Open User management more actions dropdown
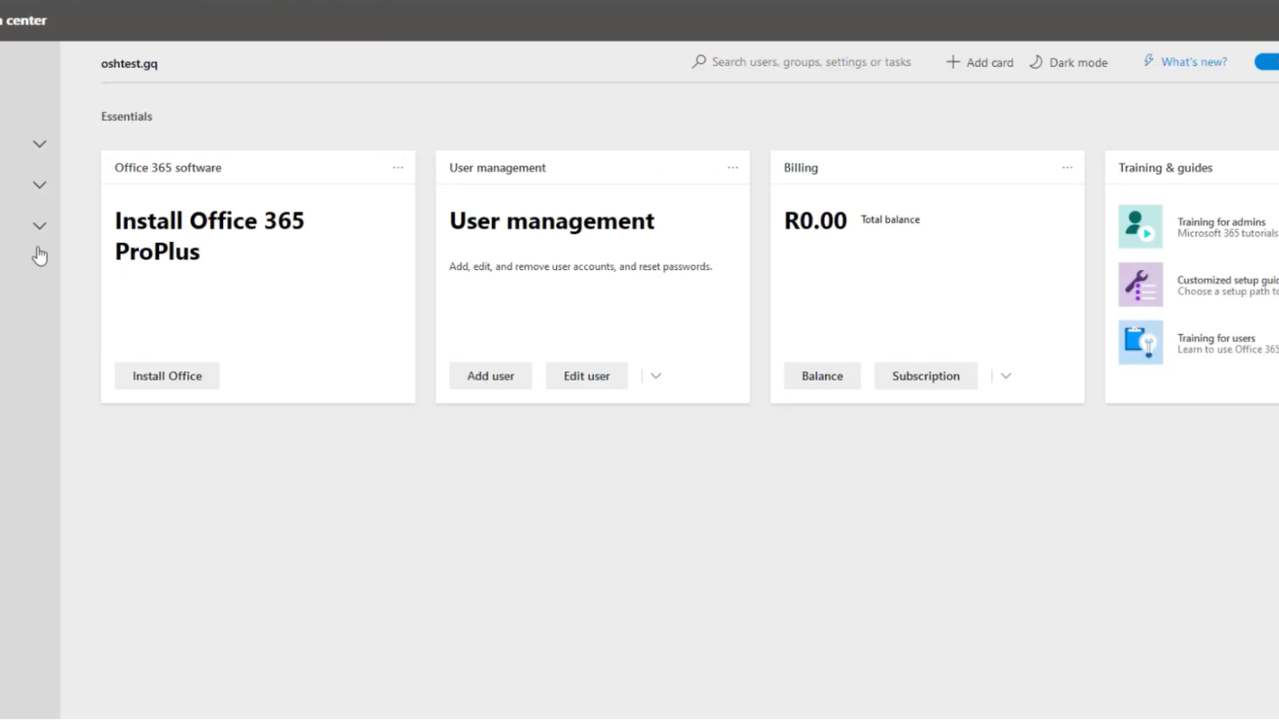Screen dimensions: 1279x720 [x=656, y=376]
